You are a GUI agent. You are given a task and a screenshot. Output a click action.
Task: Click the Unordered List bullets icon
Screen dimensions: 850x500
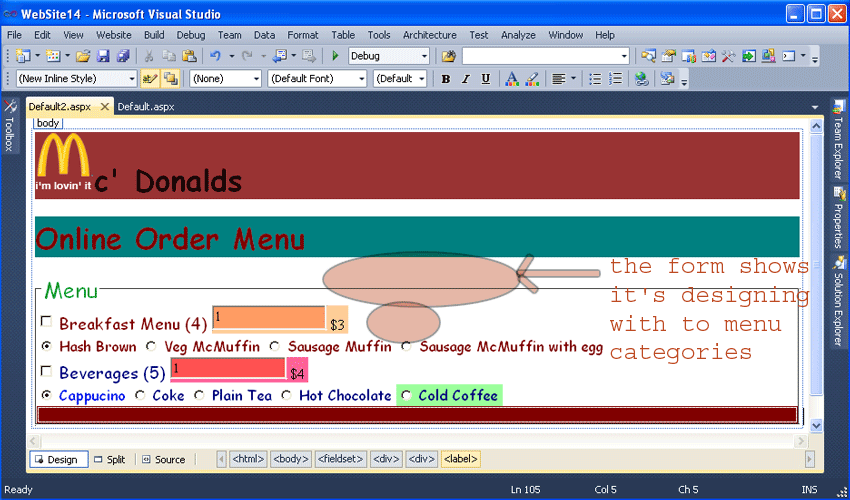pyautogui.click(x=595, y=79)
